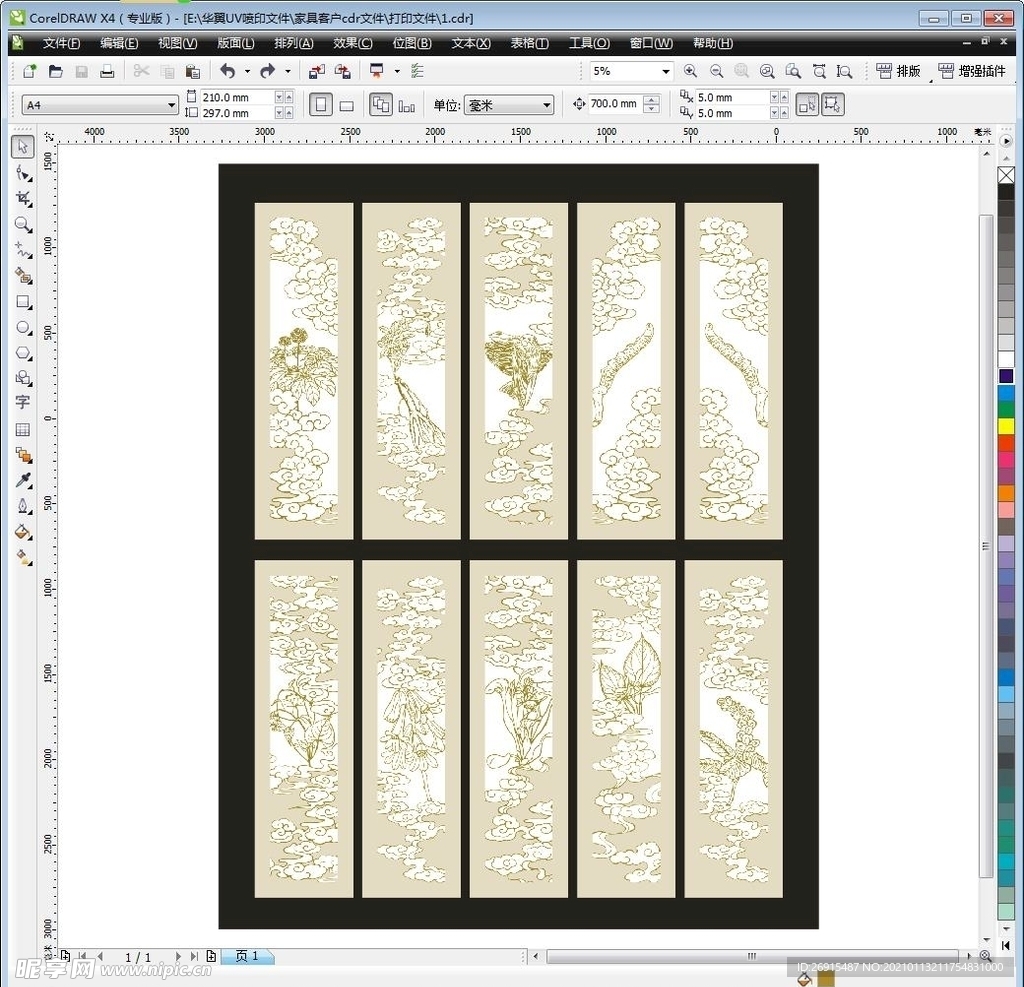Toggle the no-fill swatch atop the palette
1024x987 pixels.
[1006, 176]
